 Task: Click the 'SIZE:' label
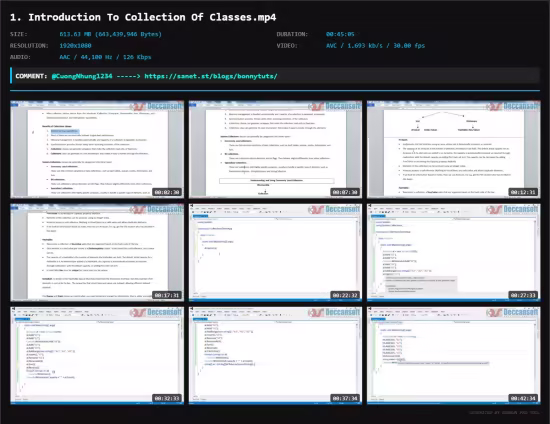19,34
